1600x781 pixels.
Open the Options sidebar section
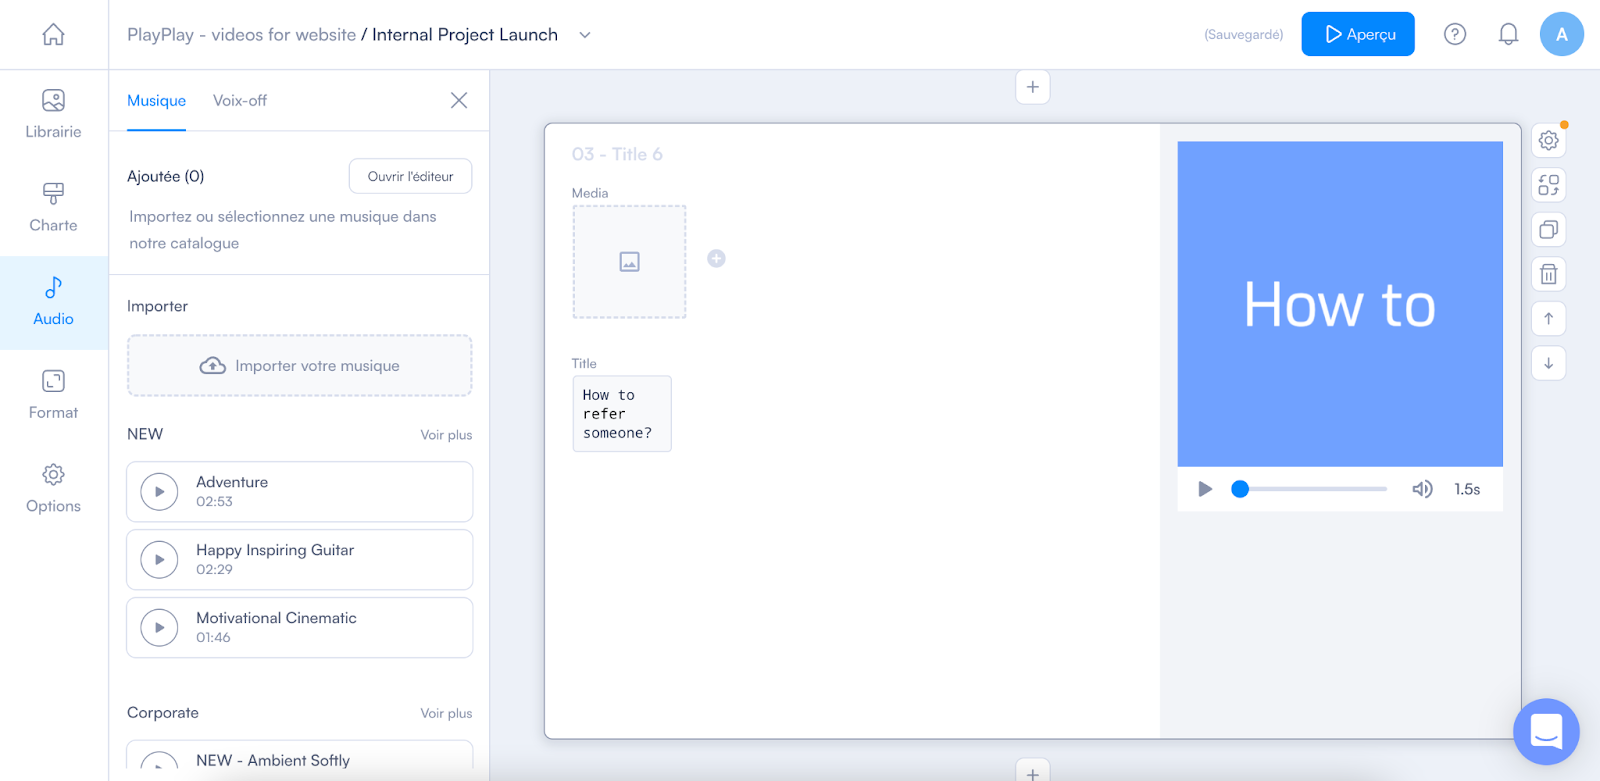point(54,489)
